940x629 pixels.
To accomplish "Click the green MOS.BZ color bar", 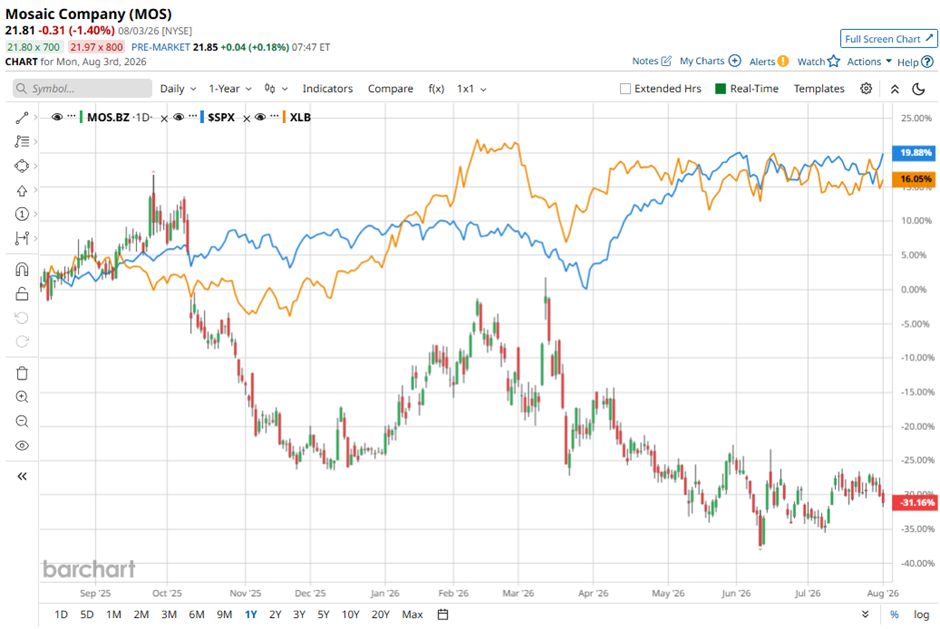I will pyautogui.click(x=81, y=117).
